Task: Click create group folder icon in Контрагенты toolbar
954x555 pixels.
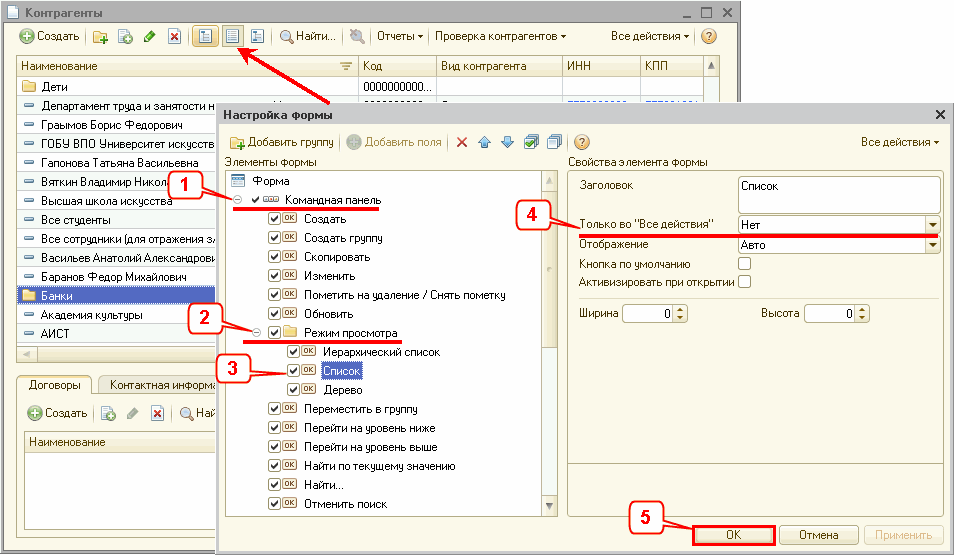Action: 100,37
